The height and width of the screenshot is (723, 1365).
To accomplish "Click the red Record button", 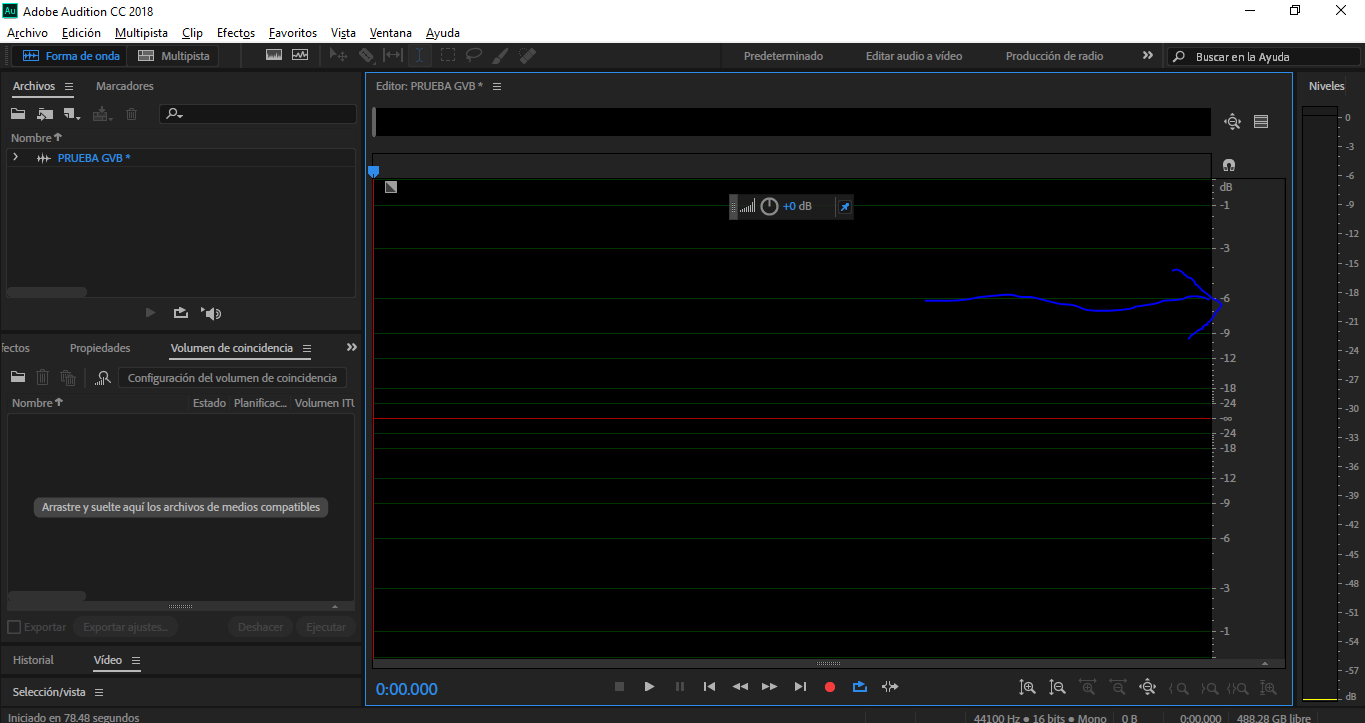I will [829, 687].
